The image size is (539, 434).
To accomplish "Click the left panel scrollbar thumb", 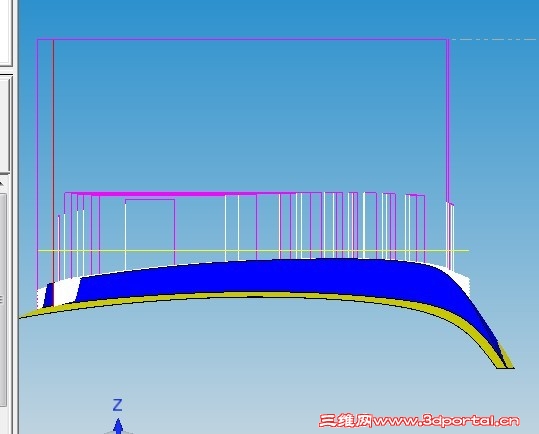I will coord(3,299).
